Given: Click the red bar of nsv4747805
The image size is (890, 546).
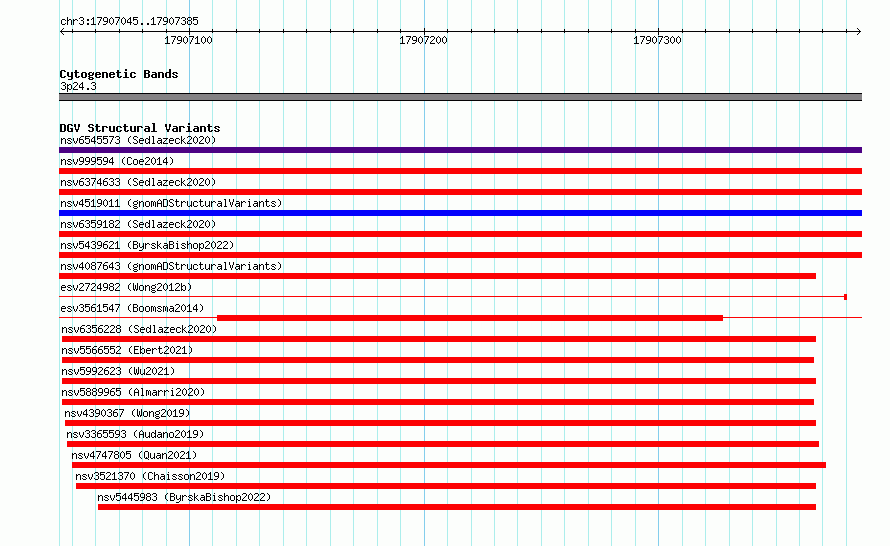Looking at the screenshot, I should pos(449,465).
